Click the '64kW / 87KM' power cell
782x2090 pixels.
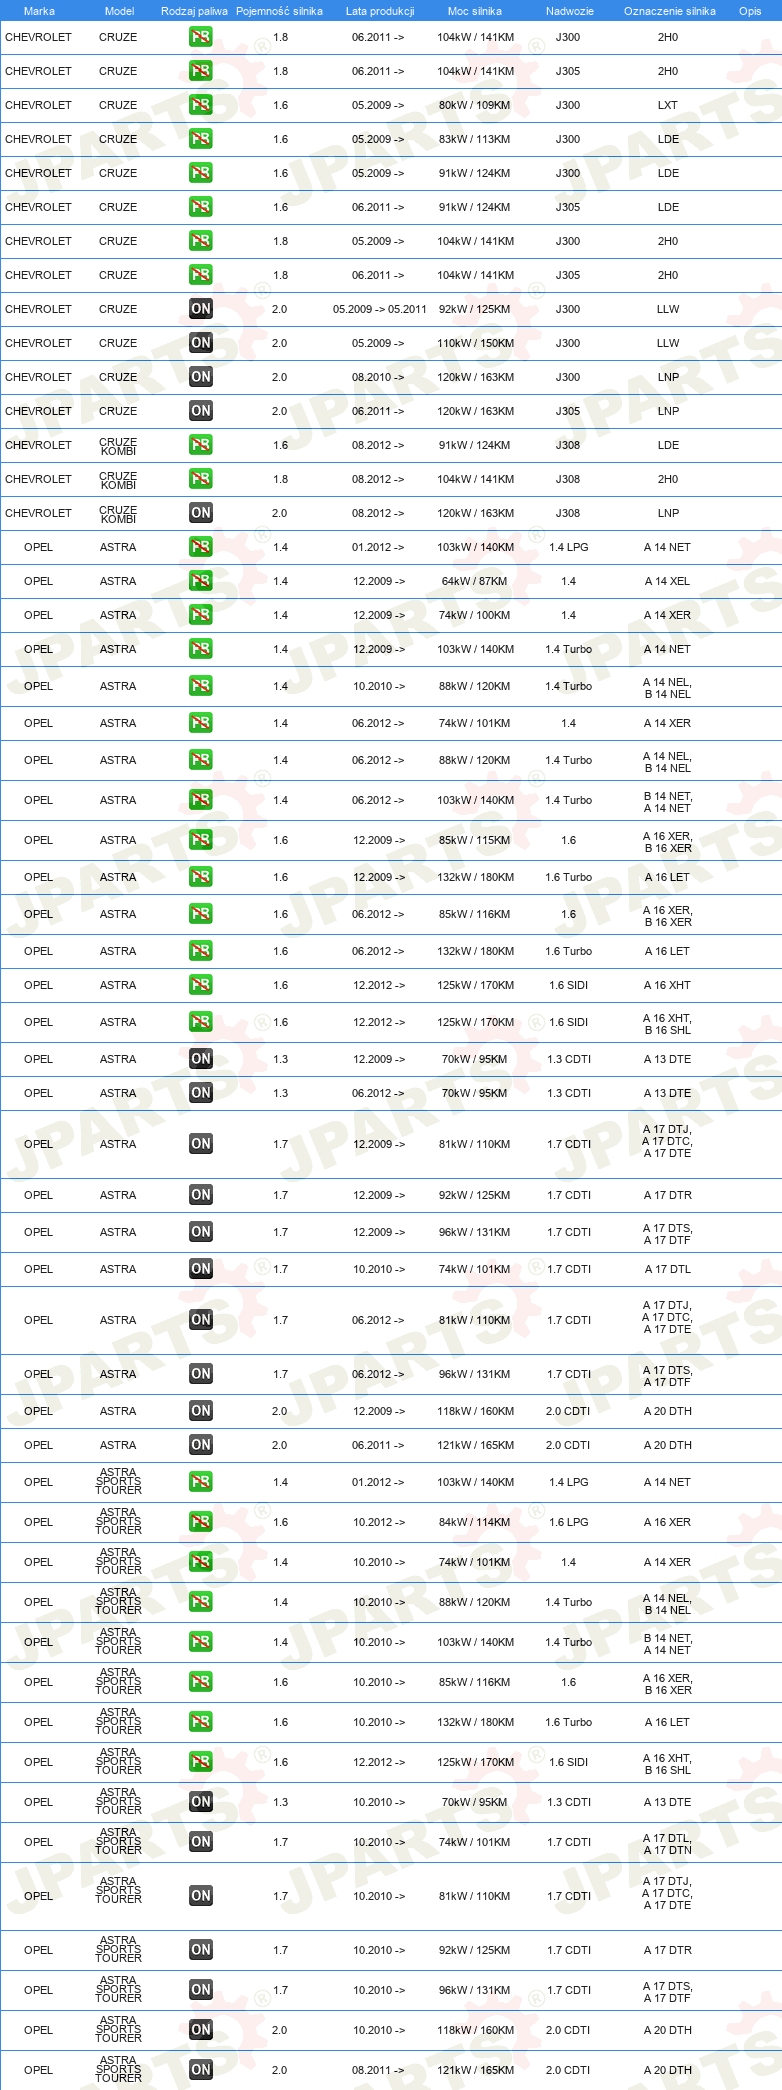pos(474,581)
